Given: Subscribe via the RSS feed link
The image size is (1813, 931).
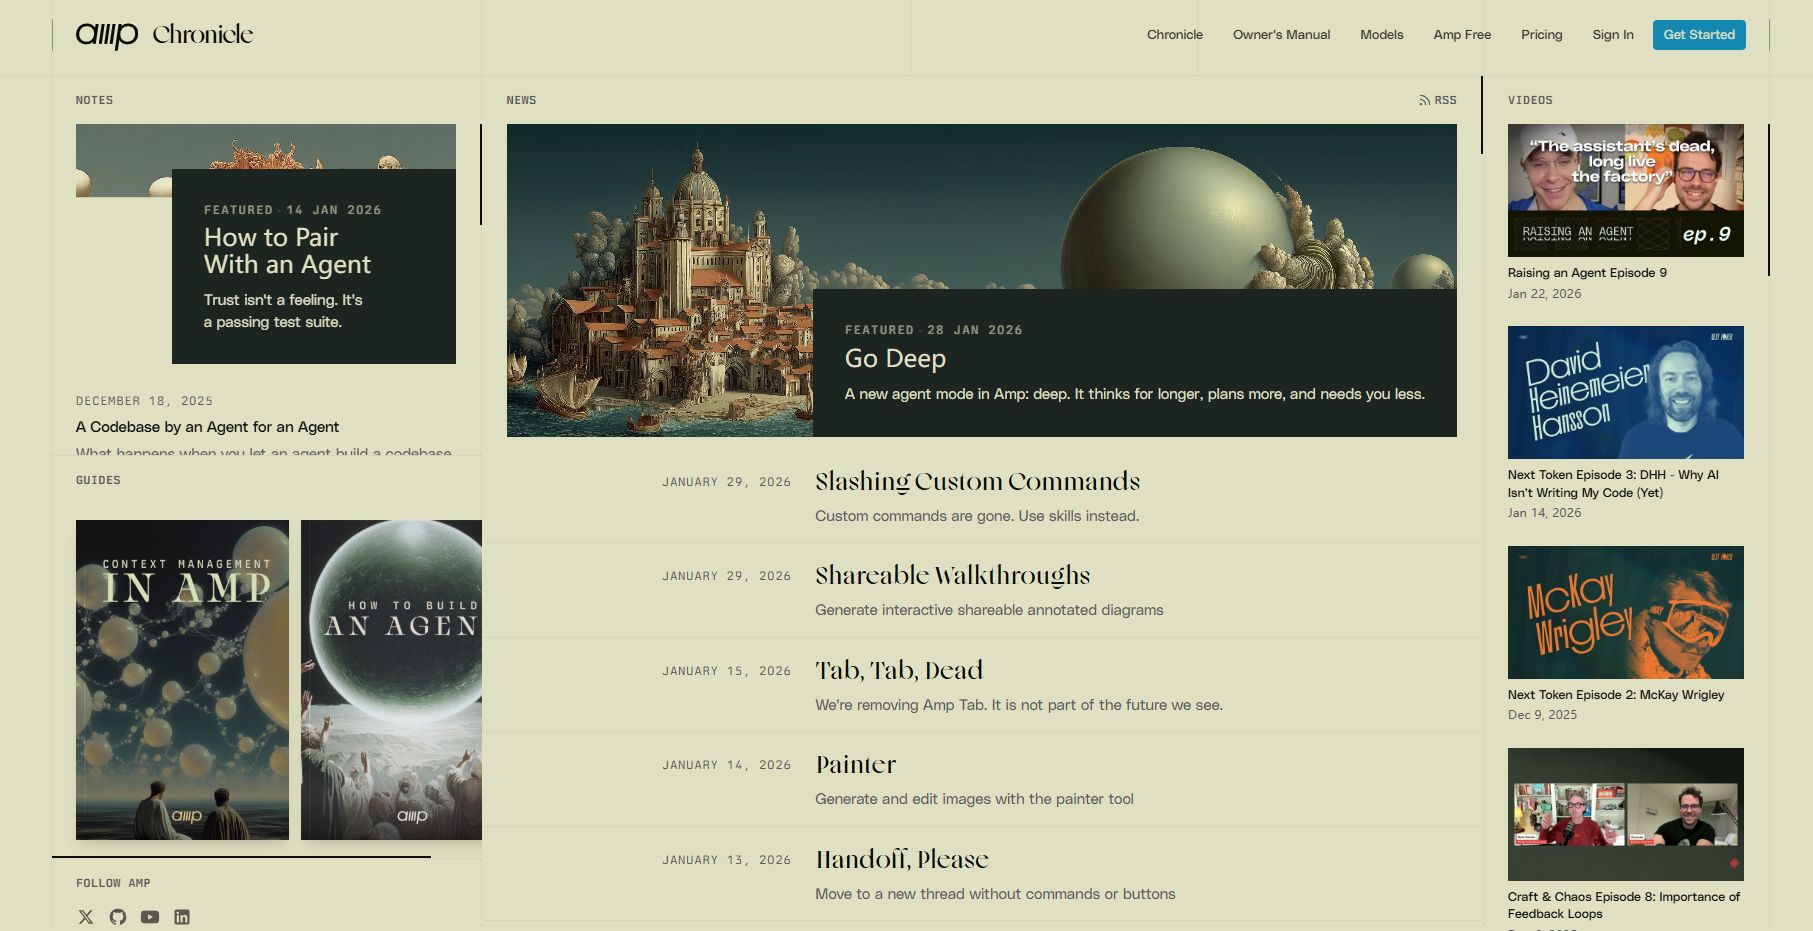Looking at the screenshot, I should tap(1438, 100).
